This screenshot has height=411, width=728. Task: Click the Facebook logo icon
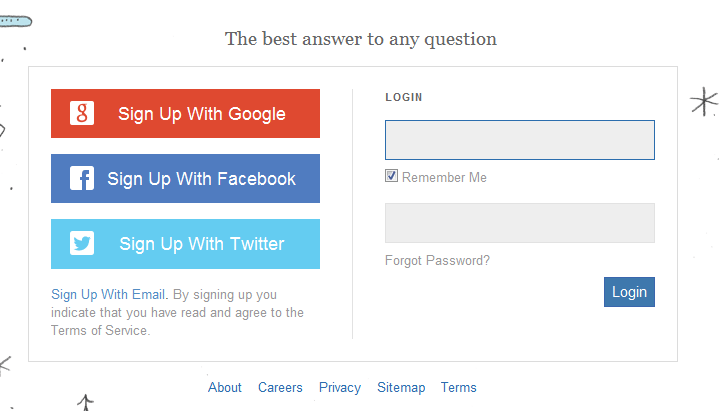coord(82,179)
